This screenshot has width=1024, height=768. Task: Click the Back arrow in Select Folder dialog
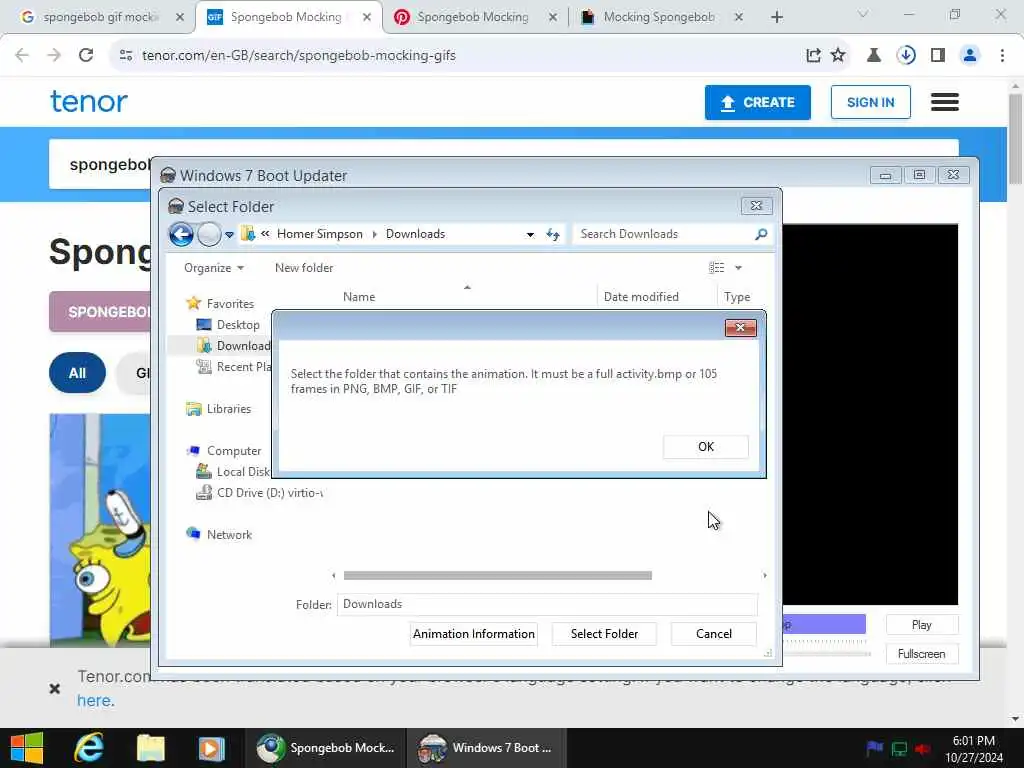pyautogui.click(x=182, y=234)
